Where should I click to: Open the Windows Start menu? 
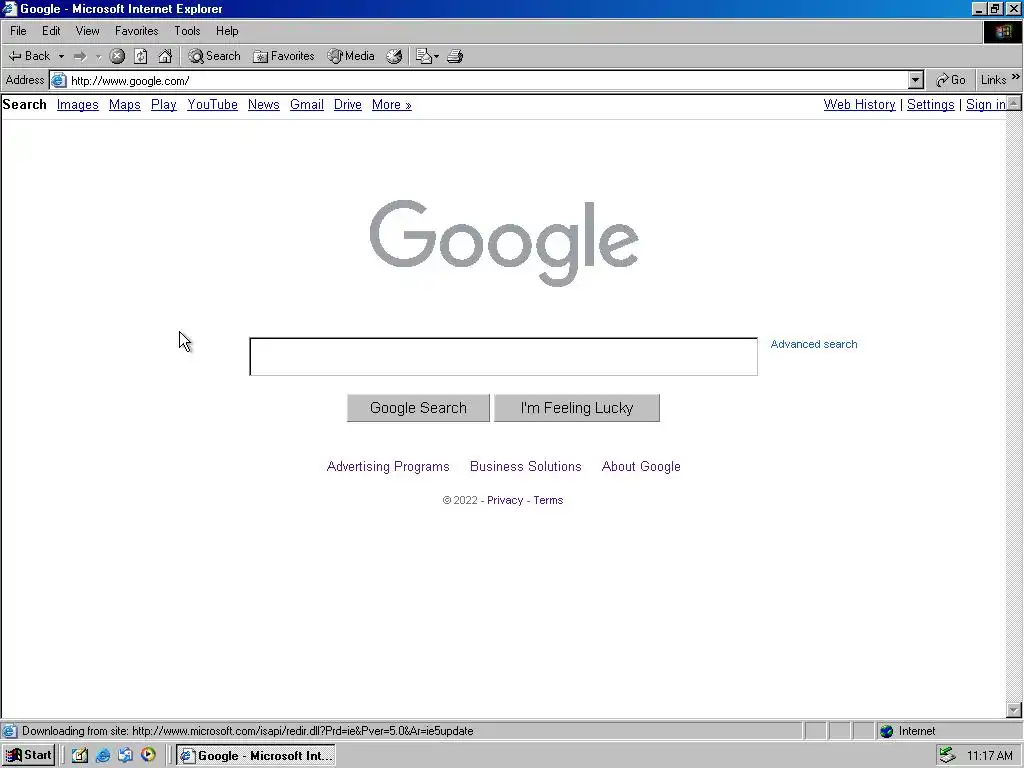click(28, 755)
